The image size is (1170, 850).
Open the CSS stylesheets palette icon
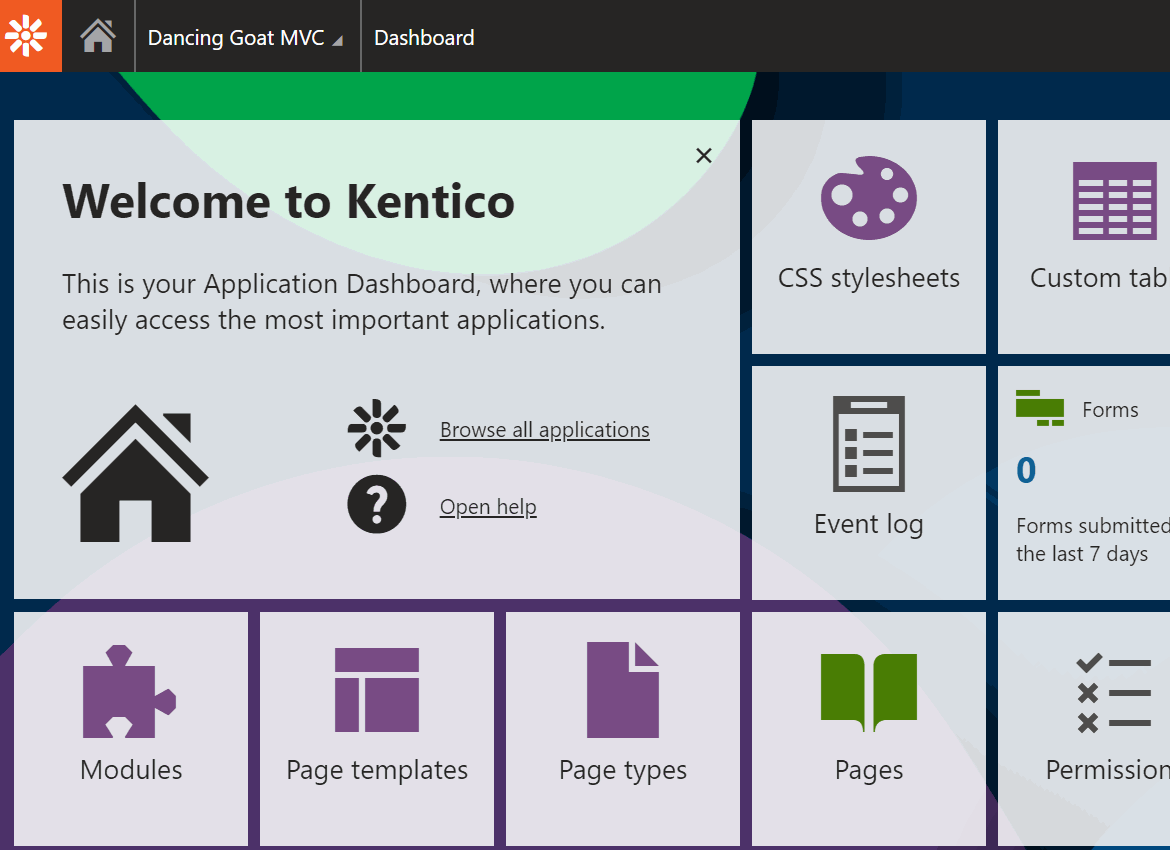869,198
